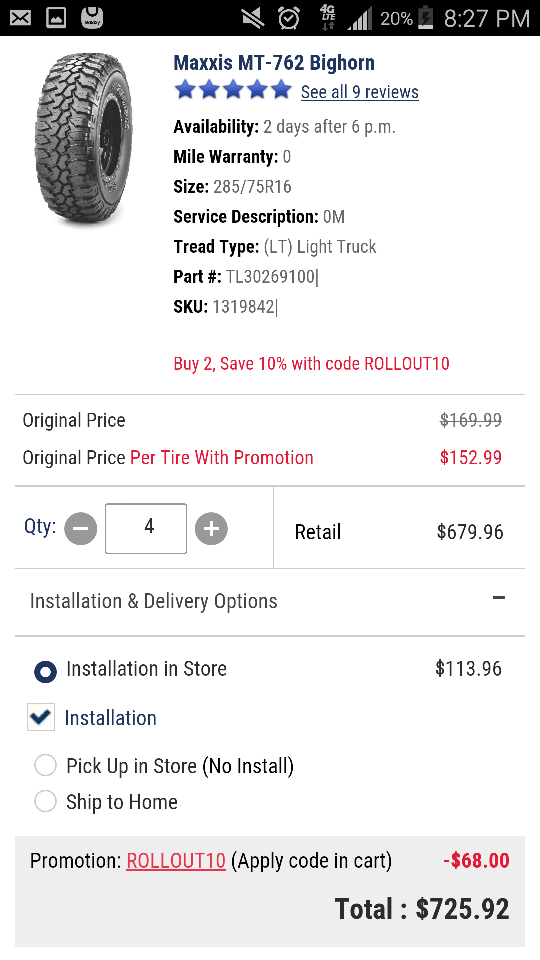Tap the quantity input field showing 4
This screenshot has height=960, width=540.
(x=146, y=528)
